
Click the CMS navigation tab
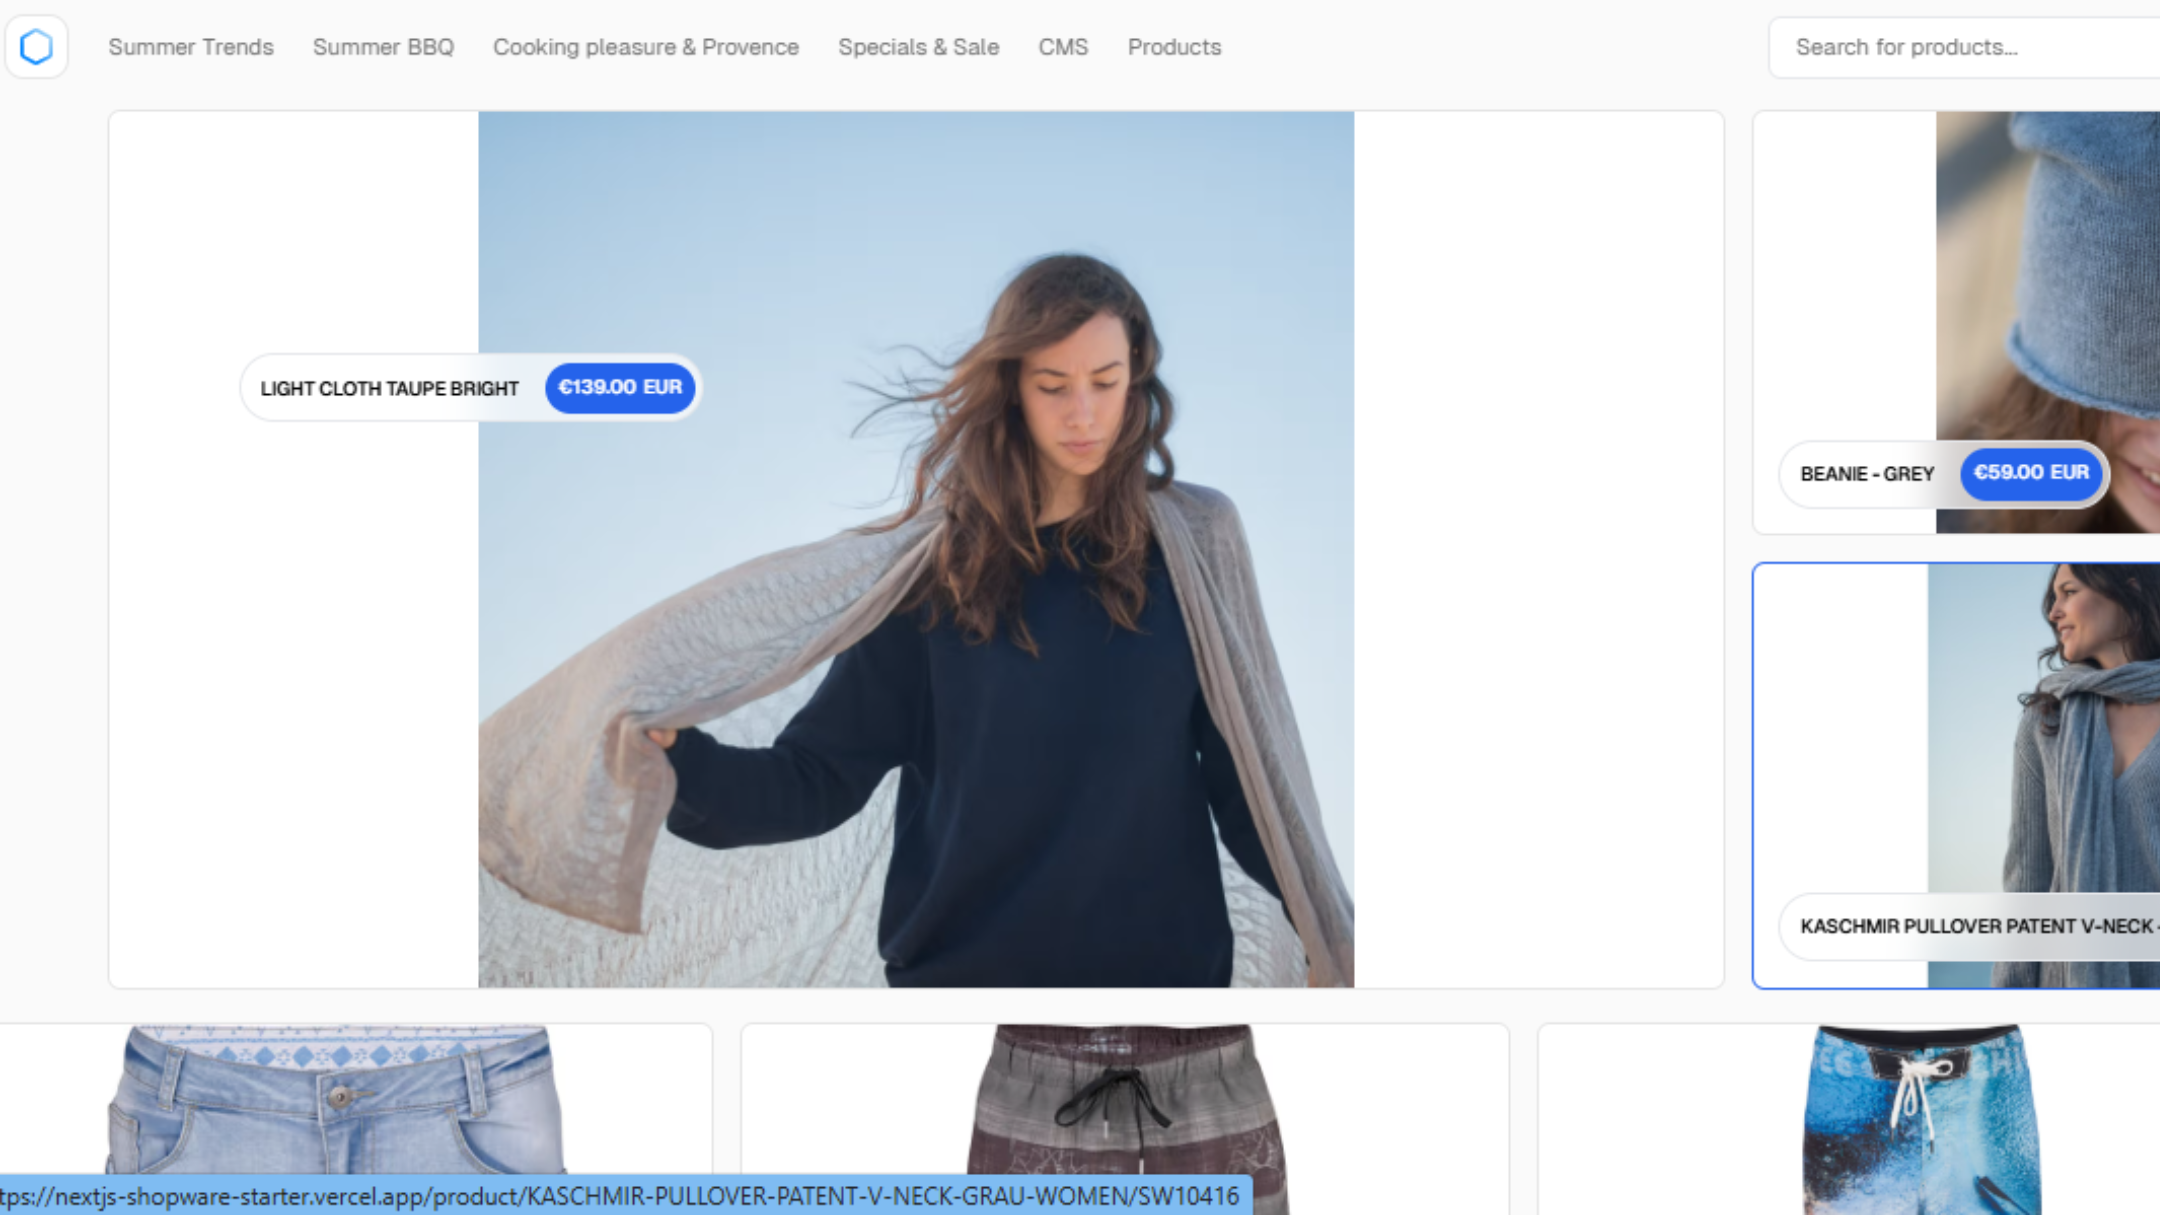(1062, 46)
